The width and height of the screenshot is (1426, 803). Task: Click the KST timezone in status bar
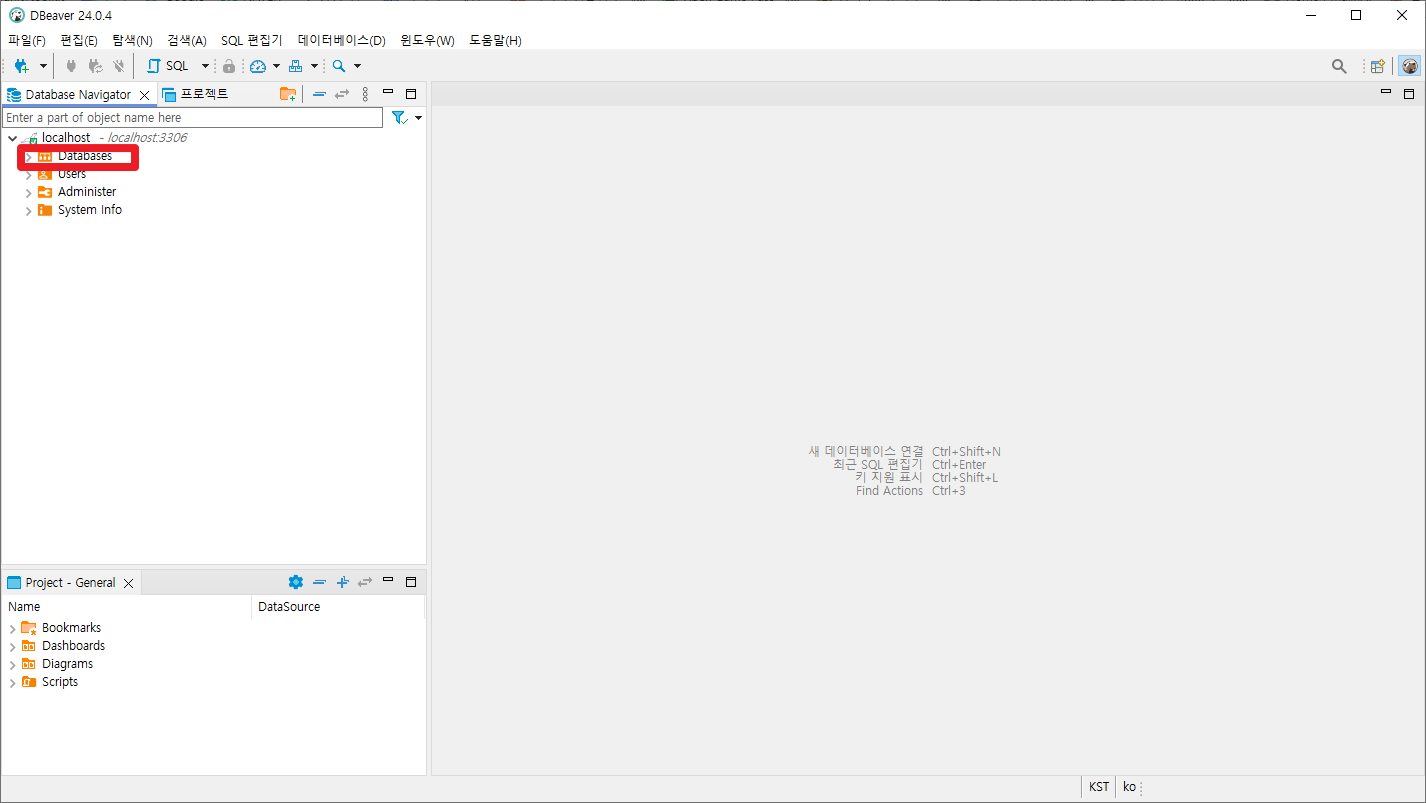point(1098,787)
